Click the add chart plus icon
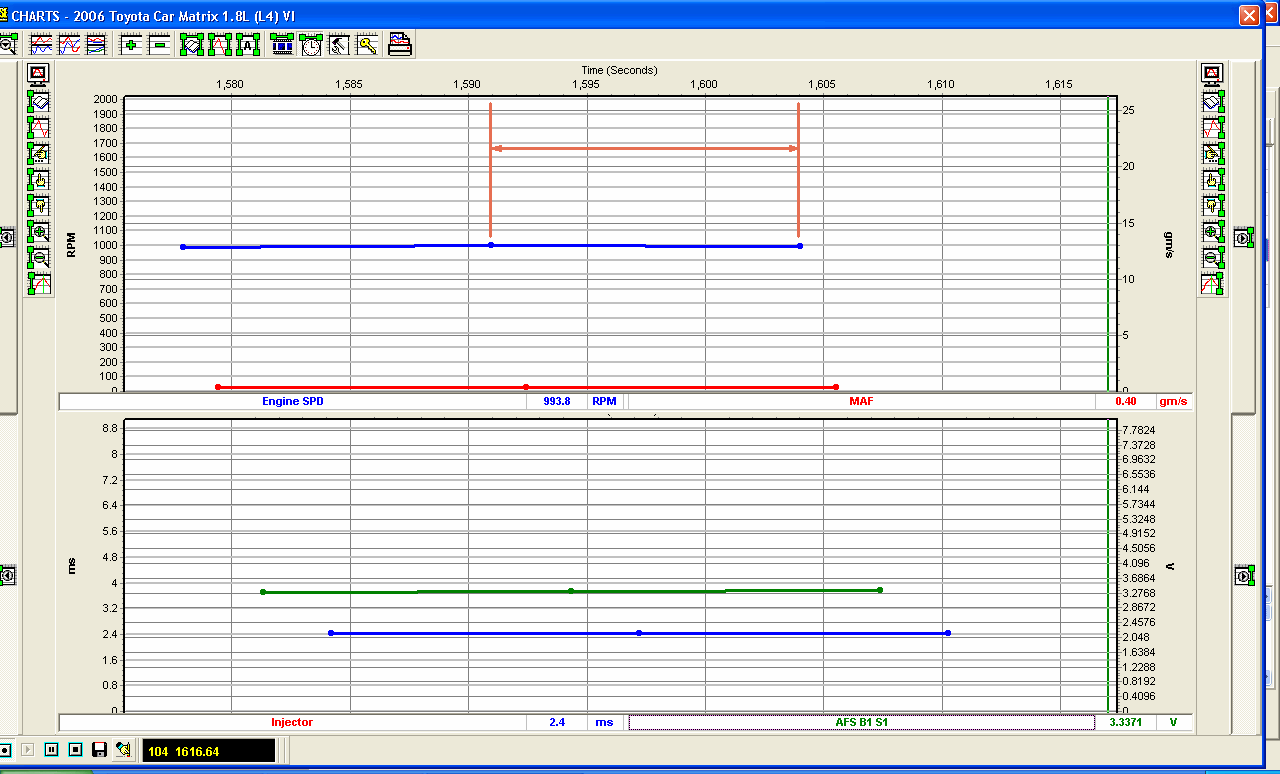The width and height of the screenshot is (1280, 774). tap(130, 44)
